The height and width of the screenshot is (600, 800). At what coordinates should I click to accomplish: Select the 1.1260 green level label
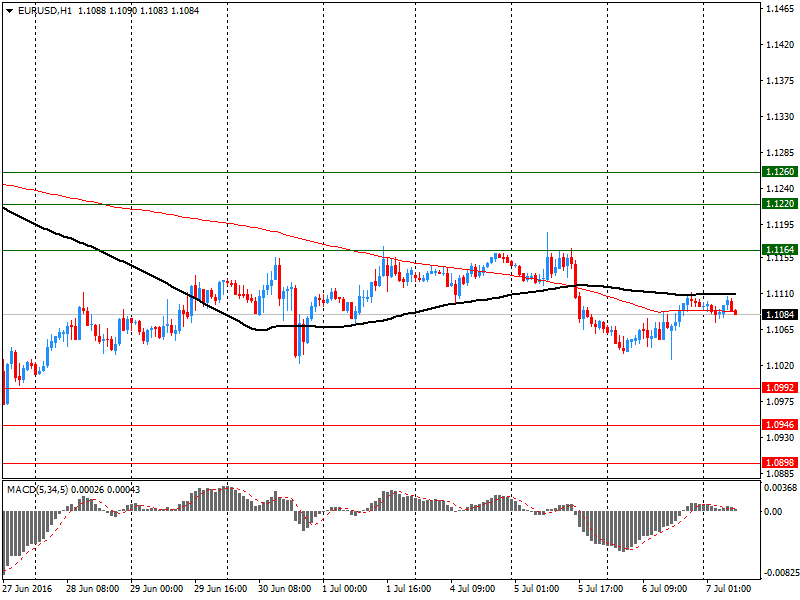pyautogui.click(x=780, y=171)
